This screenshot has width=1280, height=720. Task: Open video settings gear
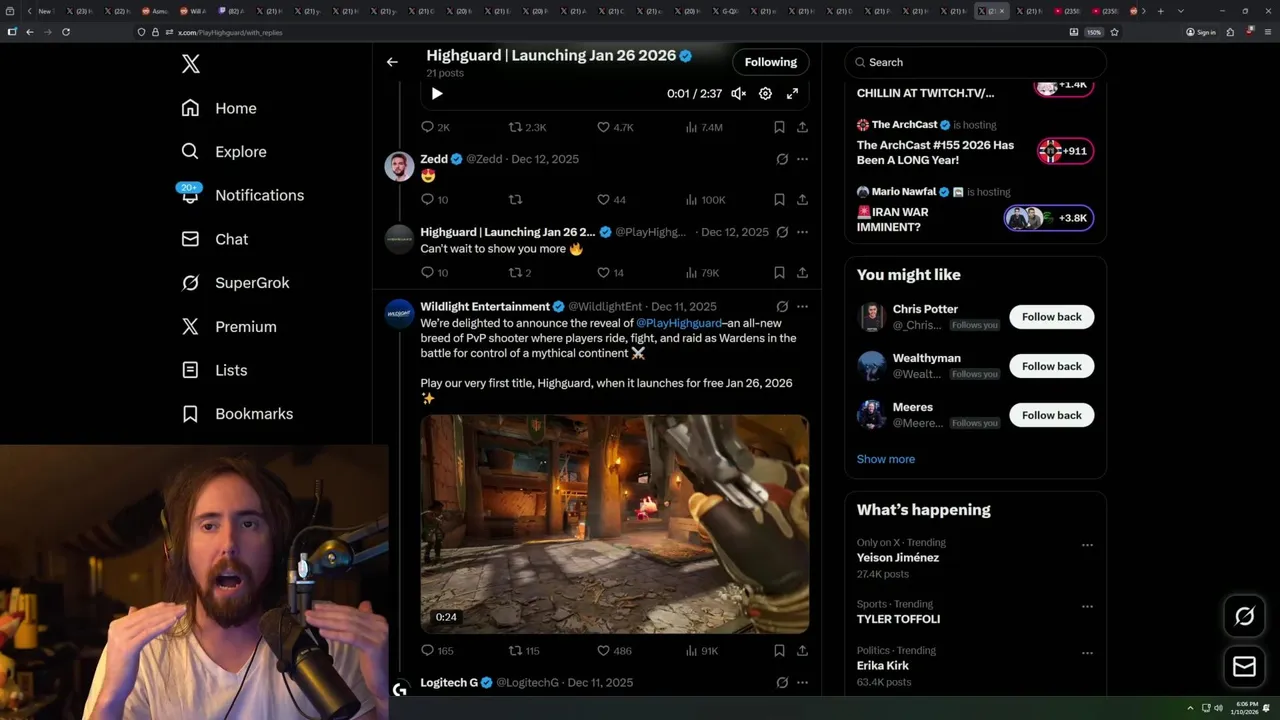click(765, 93)
